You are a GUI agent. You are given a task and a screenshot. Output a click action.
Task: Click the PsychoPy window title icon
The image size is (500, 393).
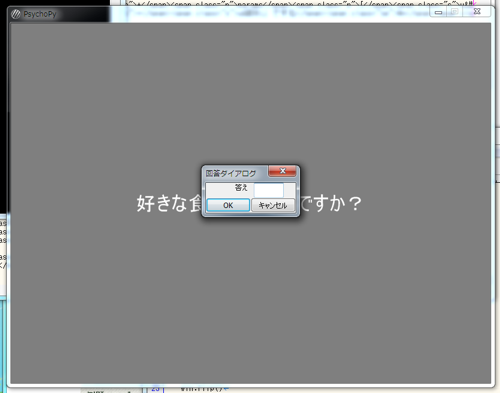[16, 14]
